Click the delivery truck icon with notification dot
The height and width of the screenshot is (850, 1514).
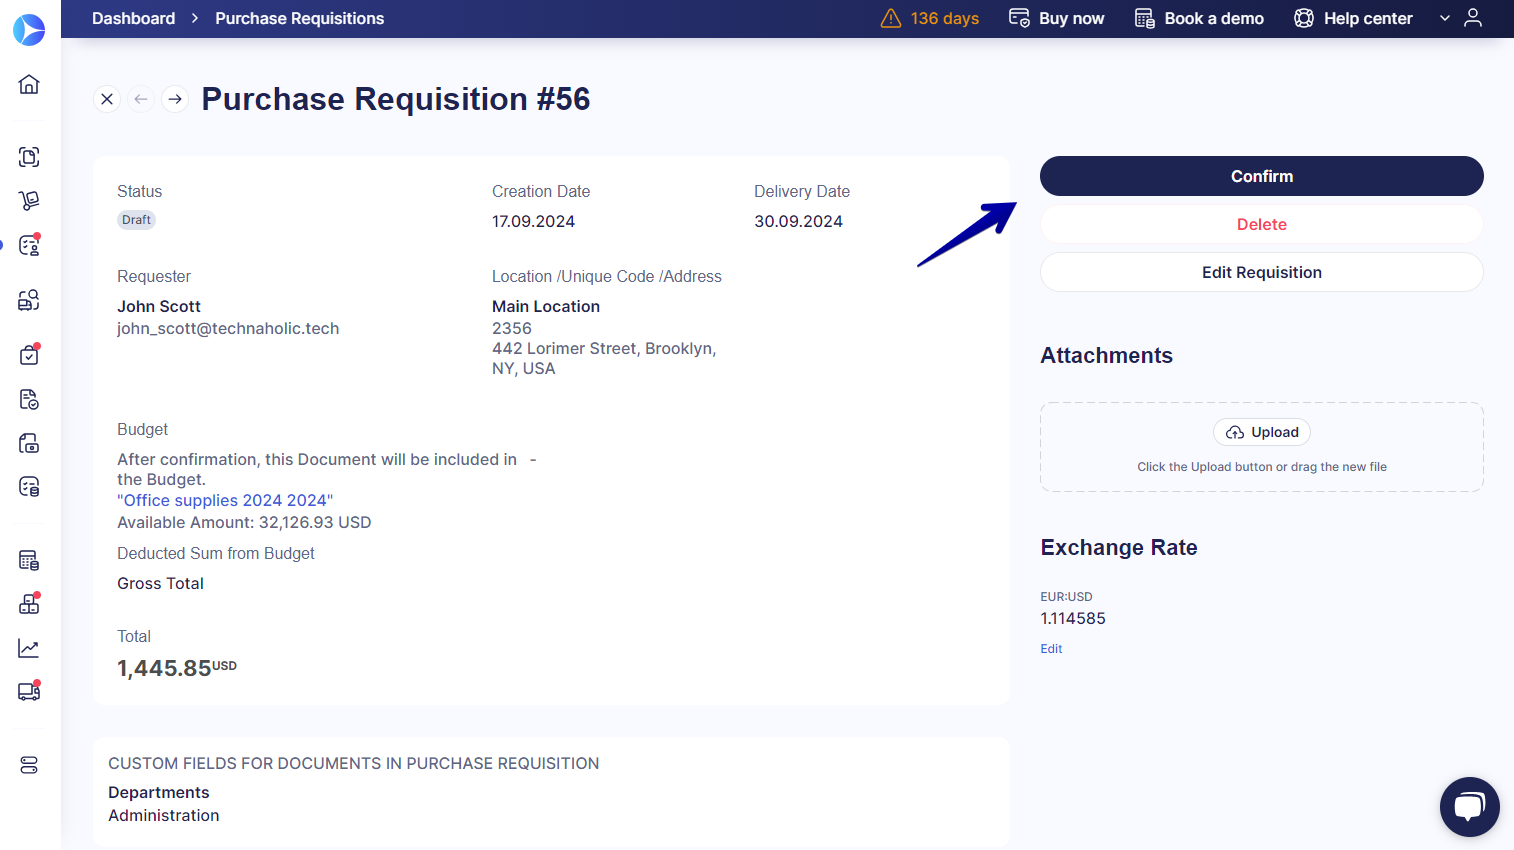(29, 691)
